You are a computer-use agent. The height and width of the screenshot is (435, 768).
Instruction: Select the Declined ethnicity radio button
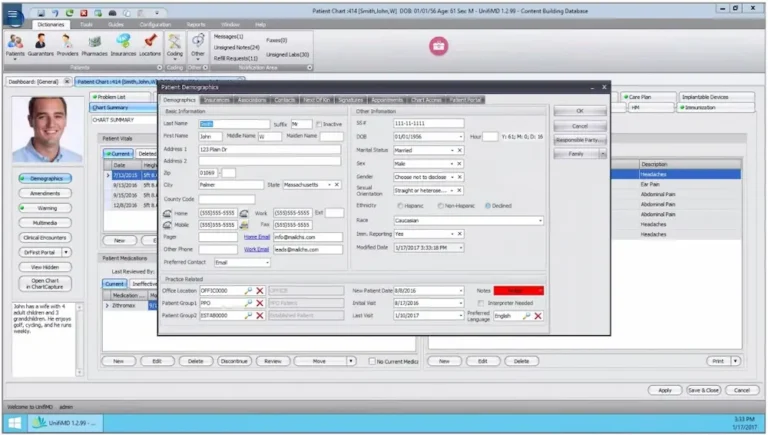(x=488, y=206)
